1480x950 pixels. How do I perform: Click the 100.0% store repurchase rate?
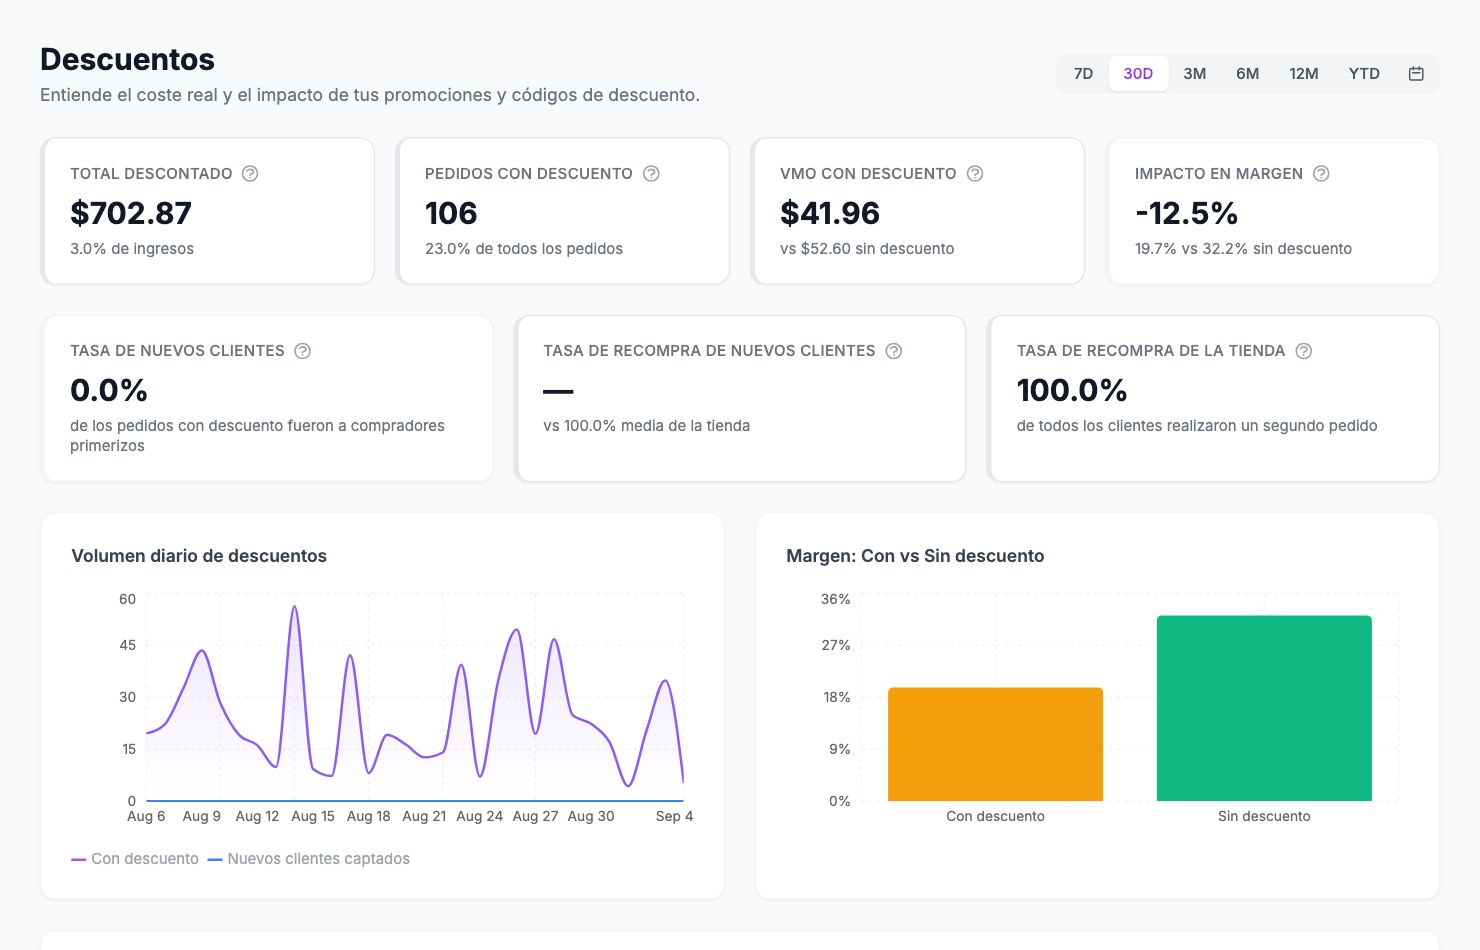click(1072, 390)
